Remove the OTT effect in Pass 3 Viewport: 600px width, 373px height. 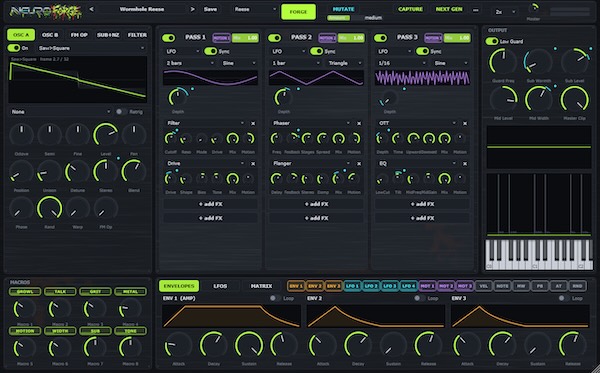[x=465, y=123]
